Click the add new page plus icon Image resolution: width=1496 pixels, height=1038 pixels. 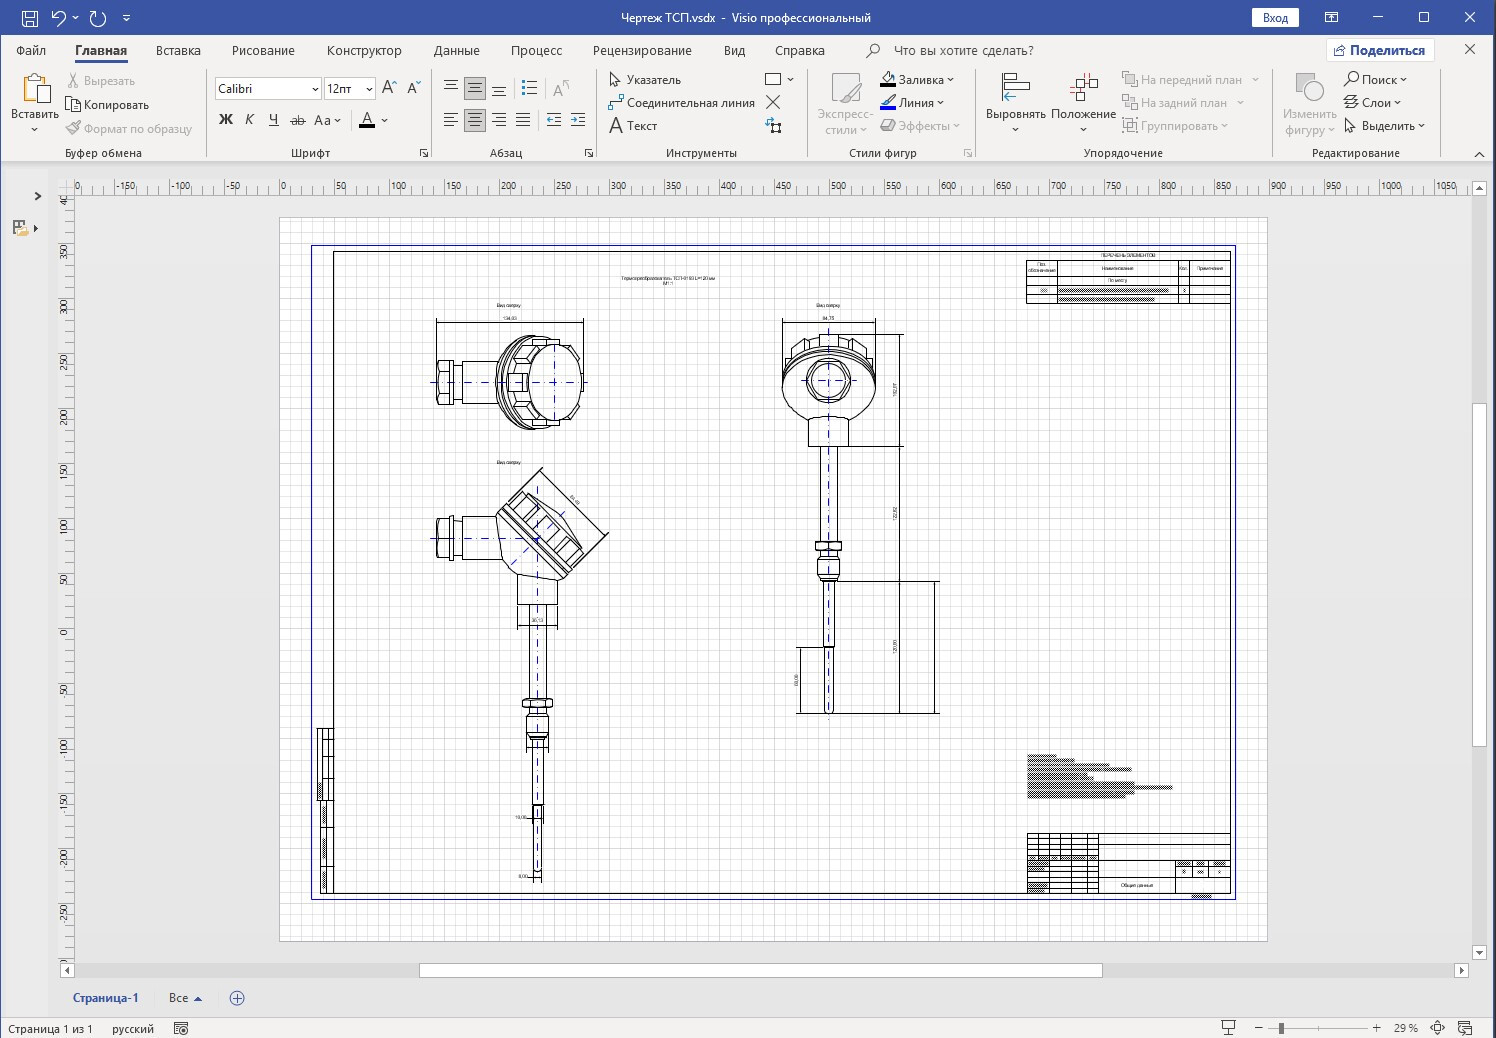(x=237, y=998)
